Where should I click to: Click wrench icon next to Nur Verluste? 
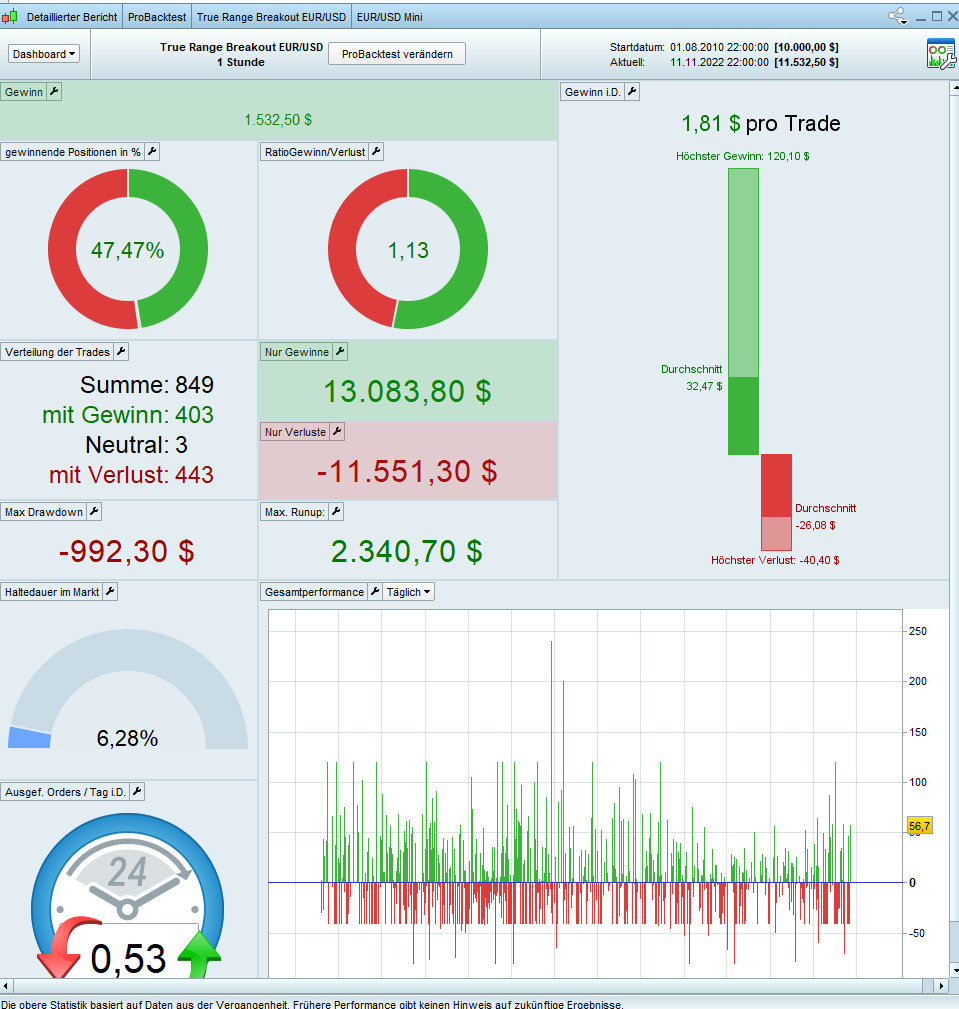(x=337, y=432)
